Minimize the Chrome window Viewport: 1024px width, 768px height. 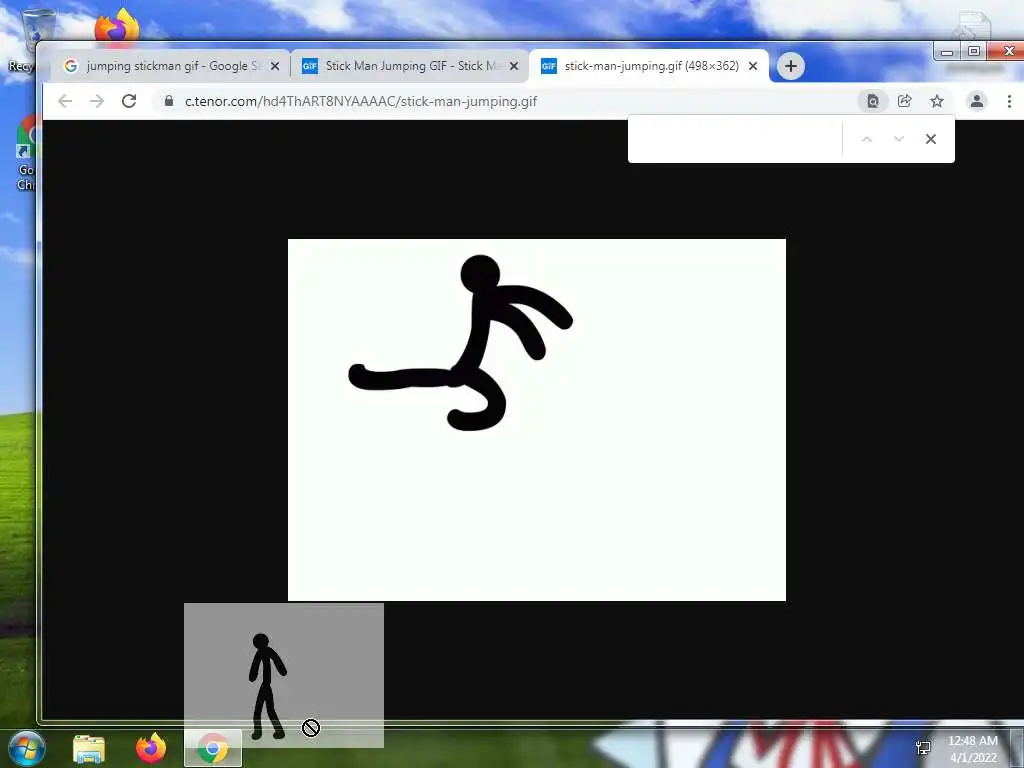[947, 51]
